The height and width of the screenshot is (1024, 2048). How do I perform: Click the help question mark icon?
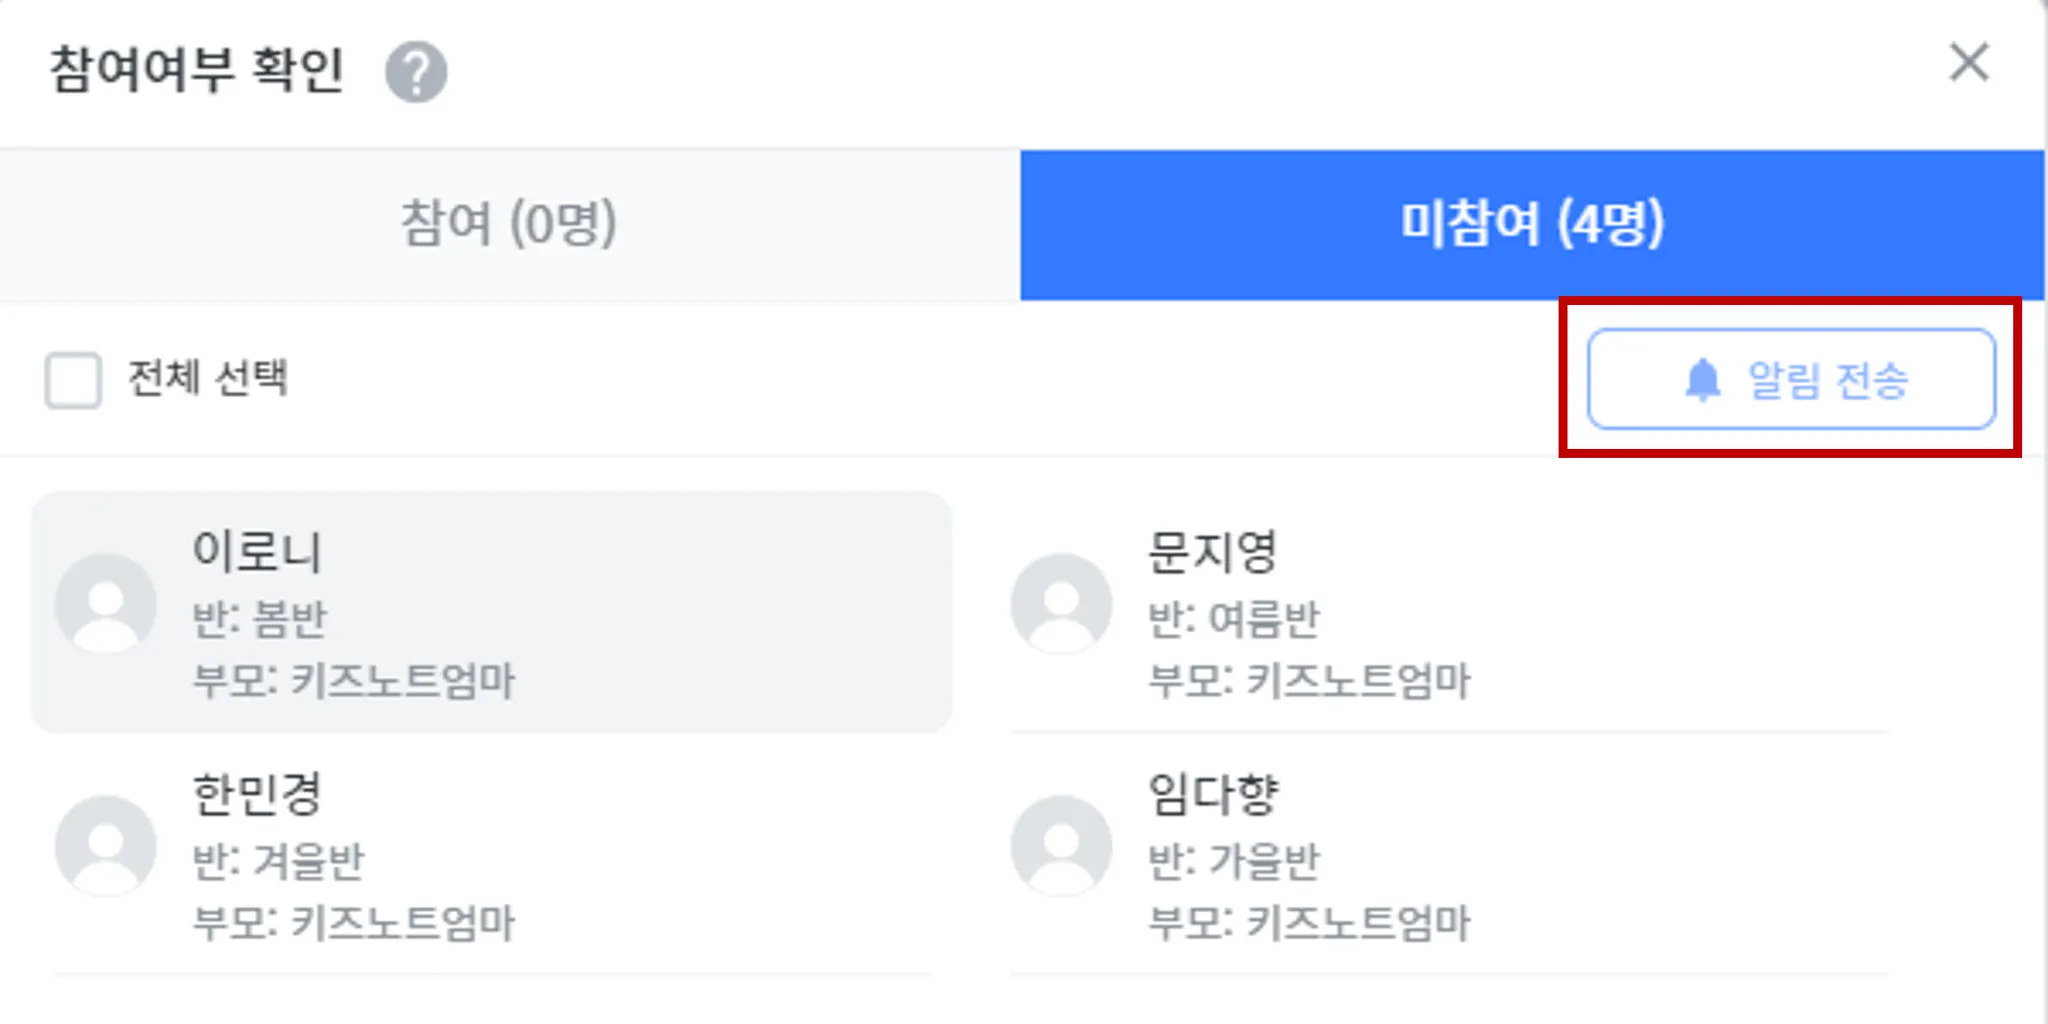coord(416,72)
